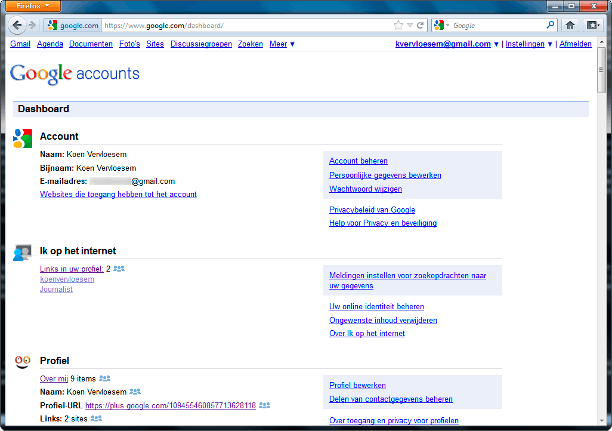Image resolution: width=612 pixels, height=431 pixels.
Task: Click Uw online identiteit beheren
Action: tap(377, 306)
